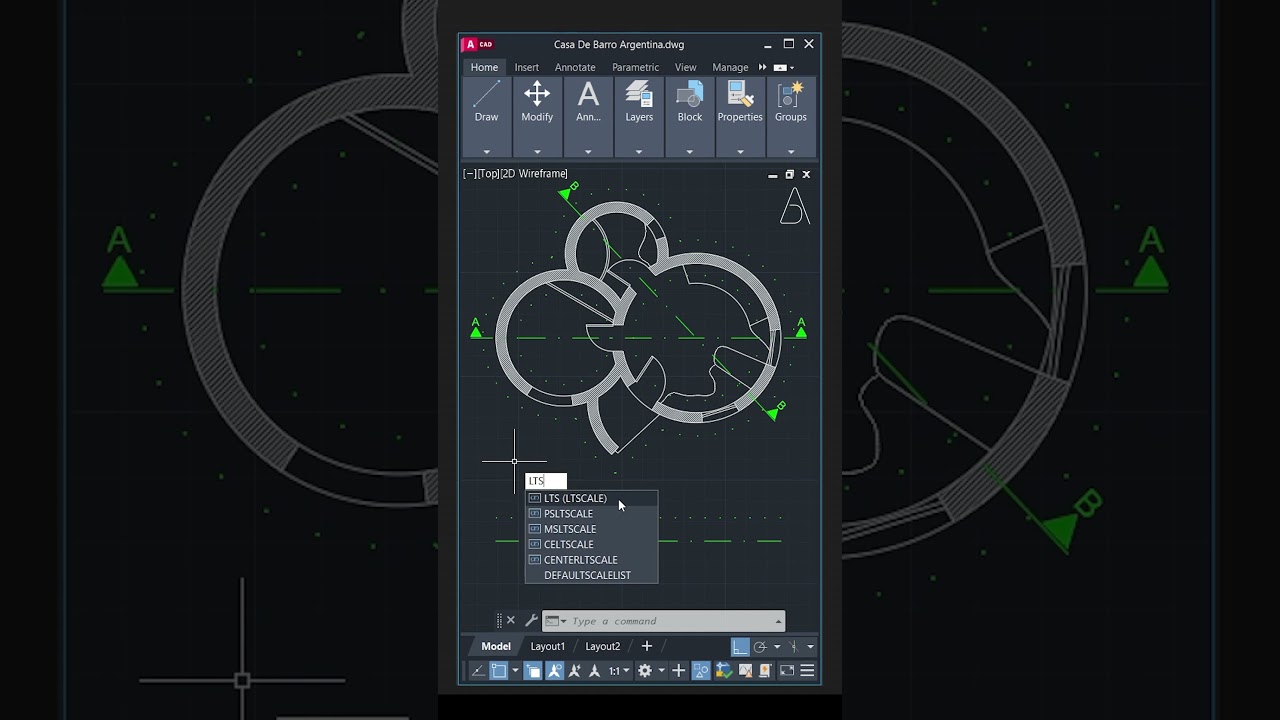Click the hardware acceleration curve icon
This screenshot has height=720, width=1280.
[x=745, y=670]
